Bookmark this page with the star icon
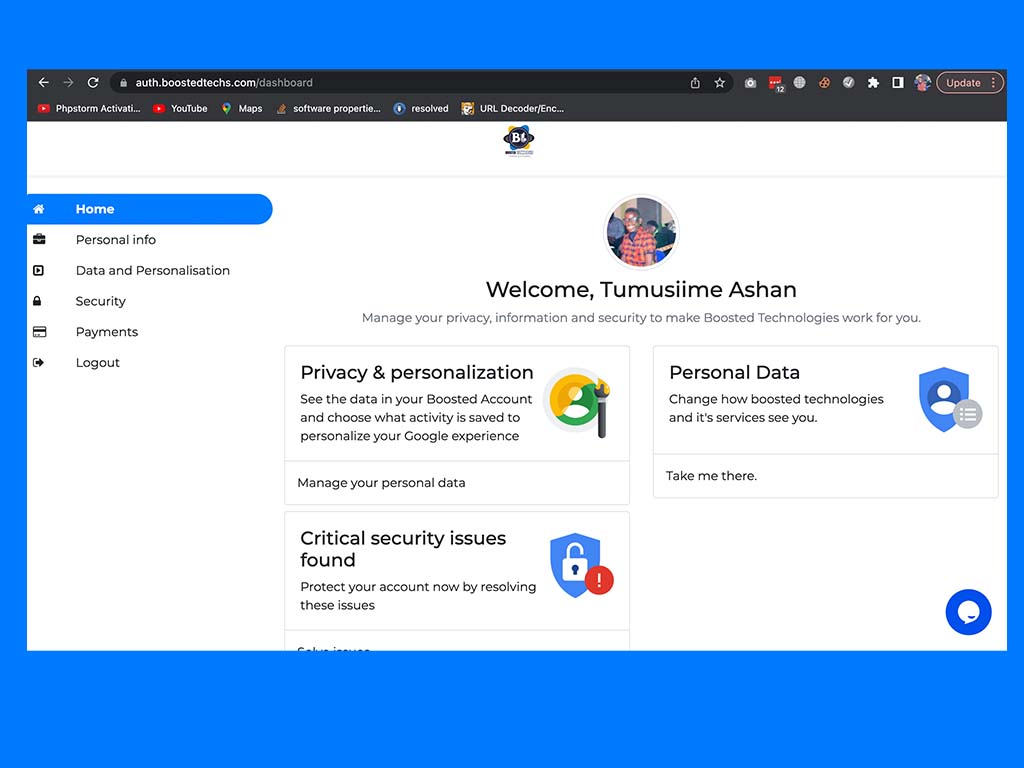 pyautogui.click(x=720, y=83)
